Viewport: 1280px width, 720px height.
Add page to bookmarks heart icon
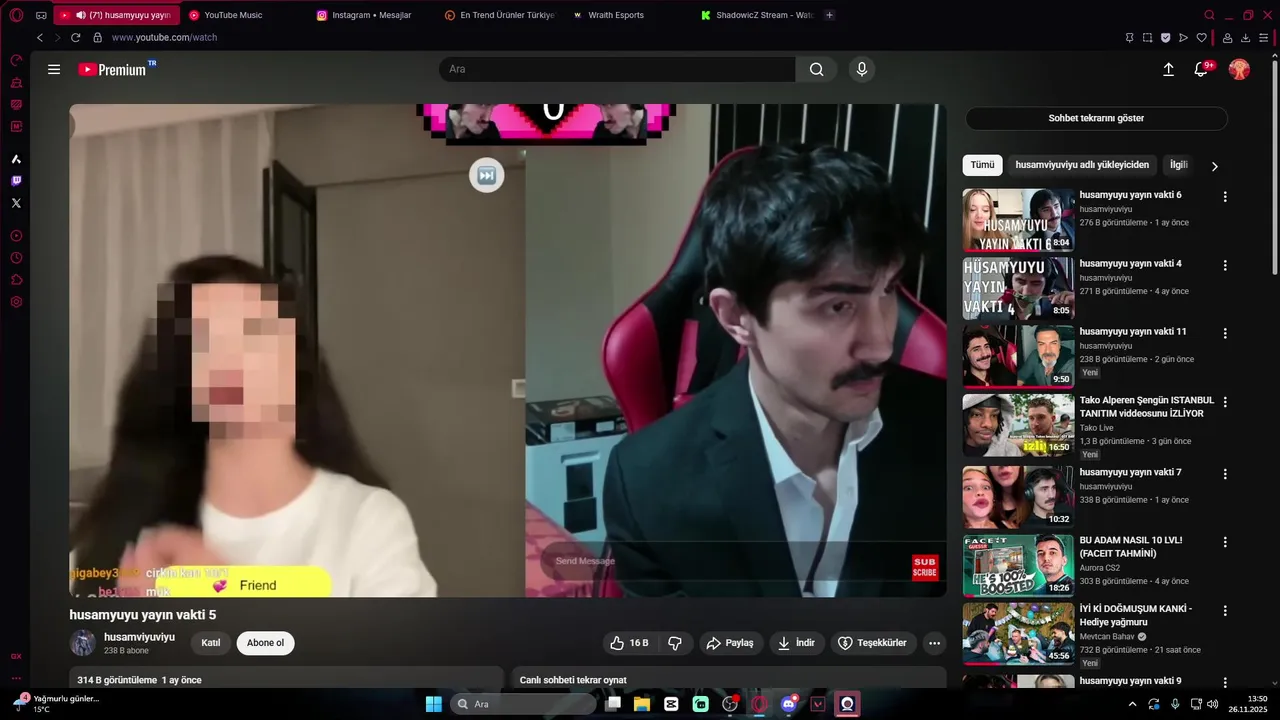tap(1202, 38)
